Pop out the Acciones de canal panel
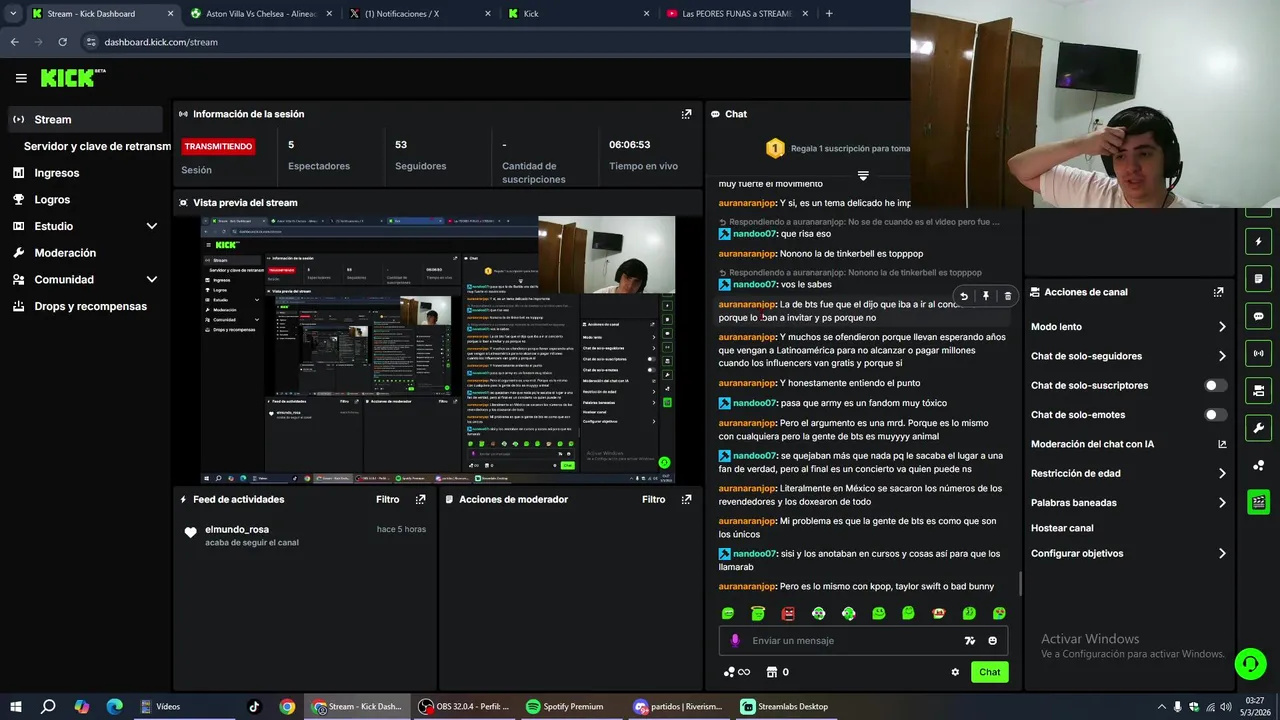The image size is (1280, 720). [x=1218, y=292]
